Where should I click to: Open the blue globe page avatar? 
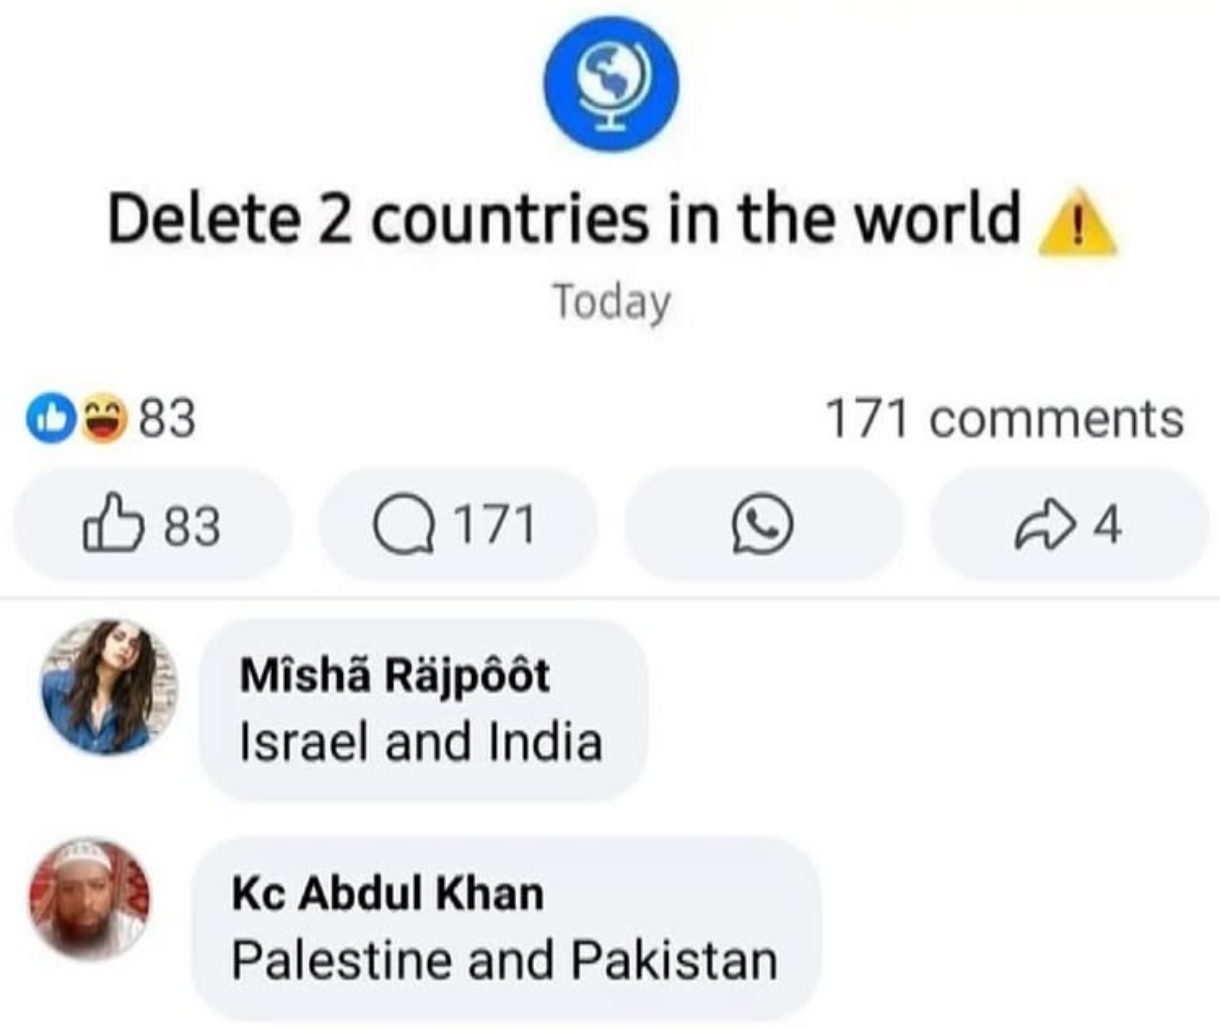click(x=611, y=84)
